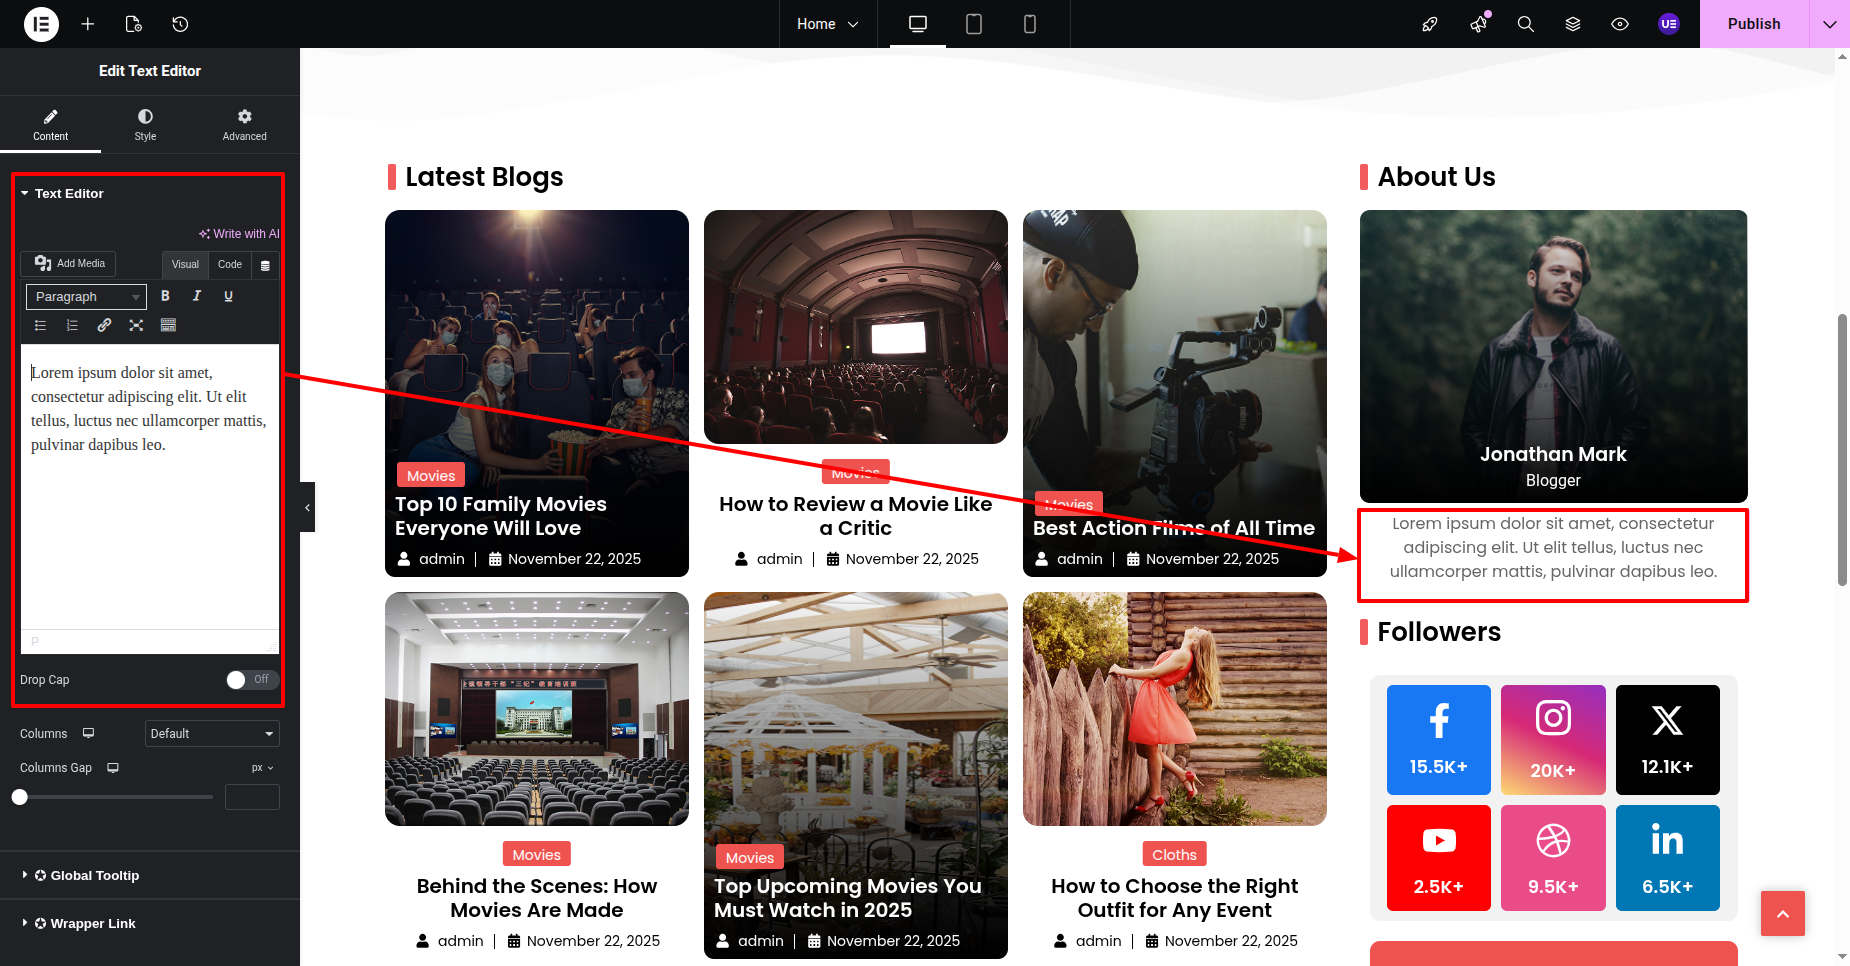Click the Preview Changes eye icon
This screenshot has width=1850, height=966.
[1620, 24]
